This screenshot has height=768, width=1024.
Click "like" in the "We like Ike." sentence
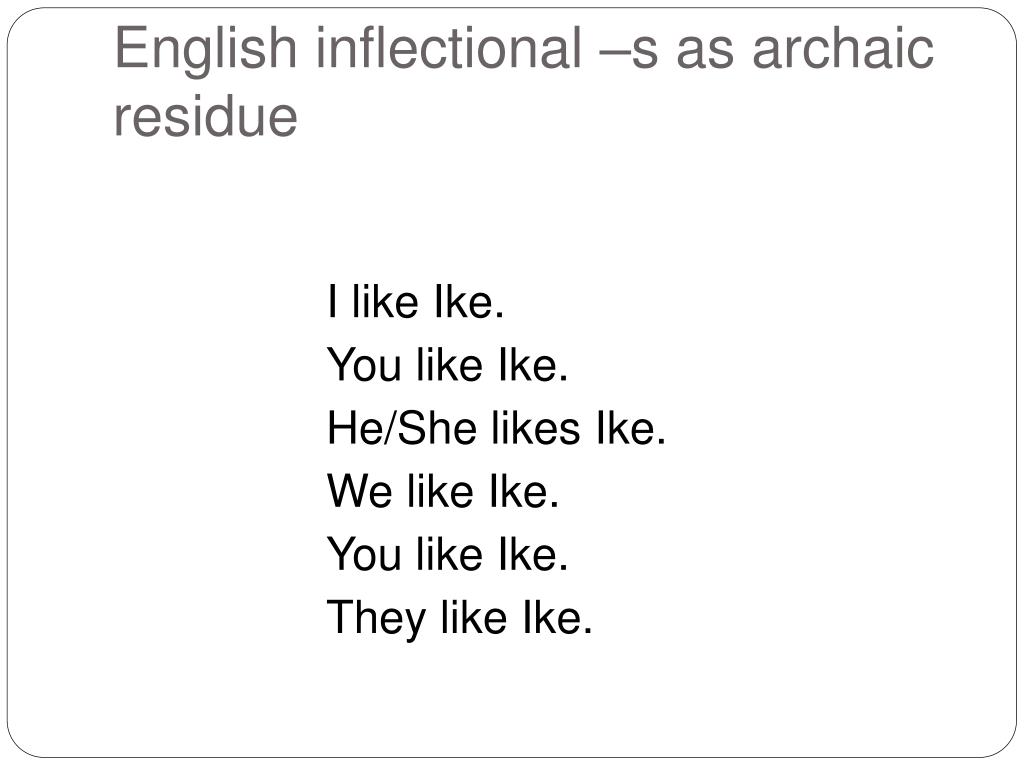[x=440, y=491]
